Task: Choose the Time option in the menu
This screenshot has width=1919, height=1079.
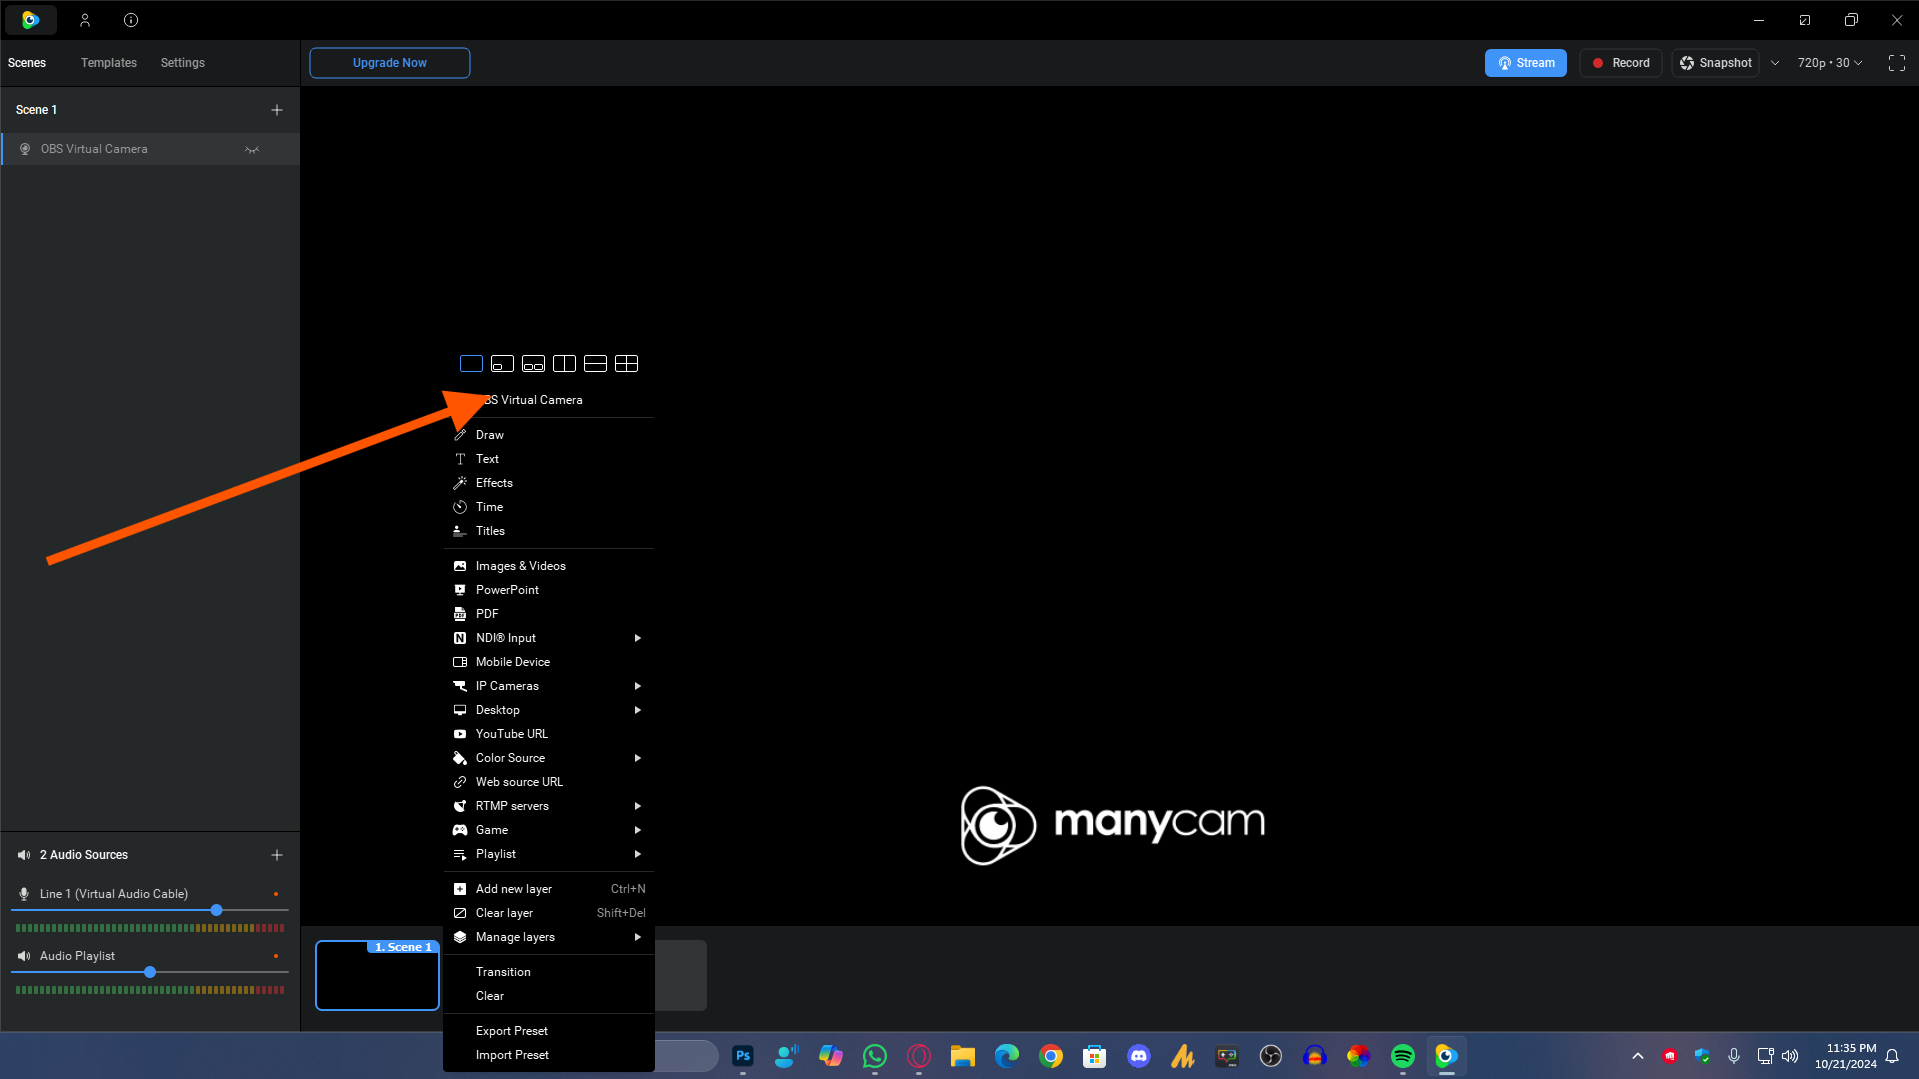Action: [x=549, y=507]
